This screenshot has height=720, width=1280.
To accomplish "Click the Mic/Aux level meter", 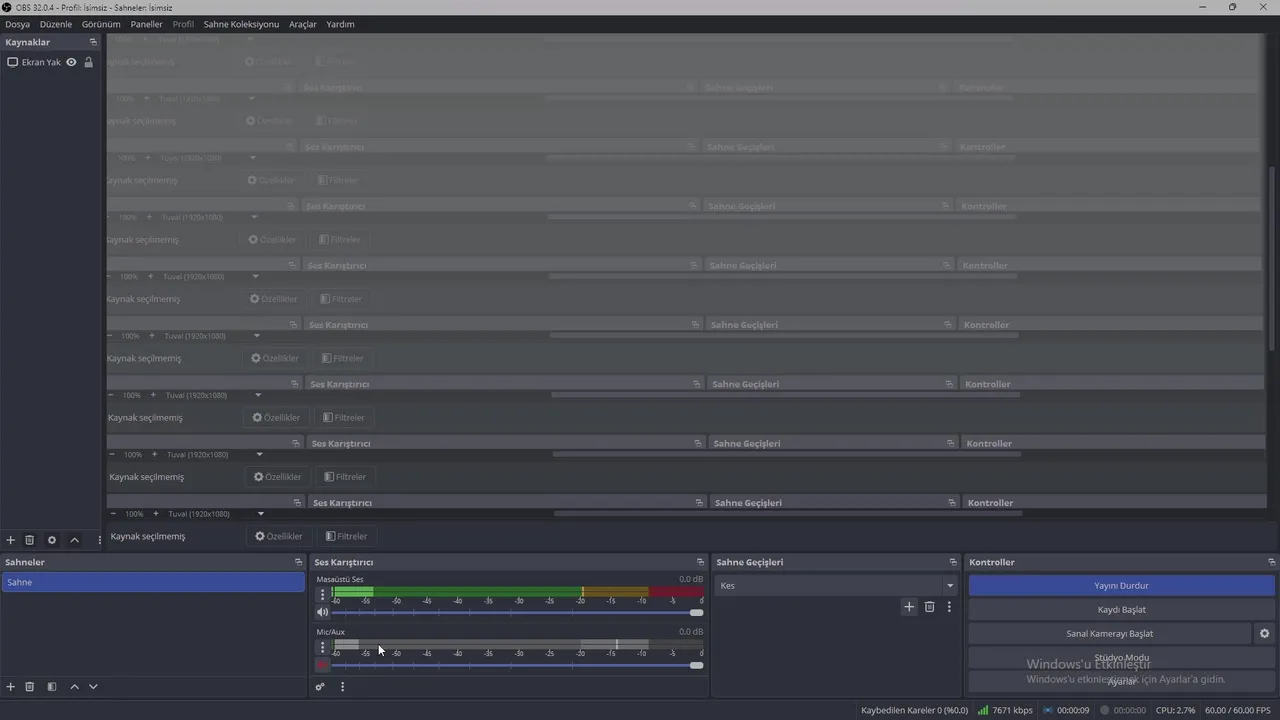I will (517, 645).
